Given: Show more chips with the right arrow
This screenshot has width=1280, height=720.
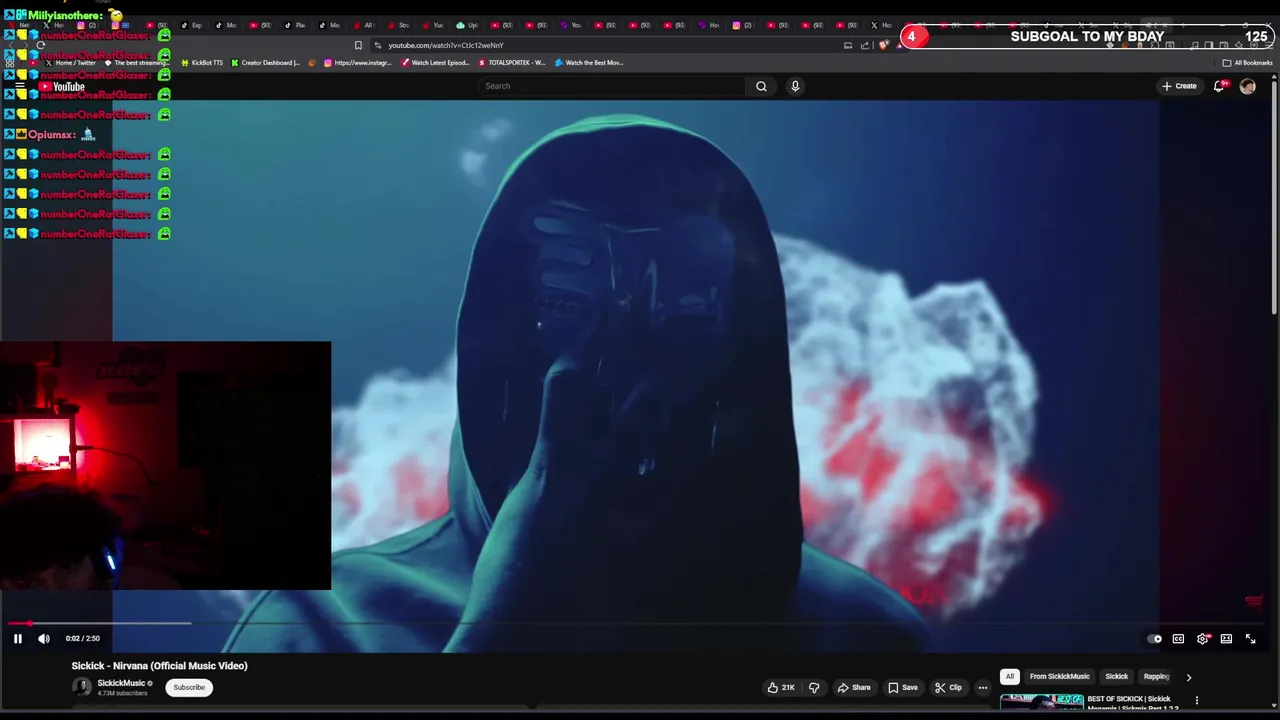Looking at the screenshot, I should coord(1188,677).
